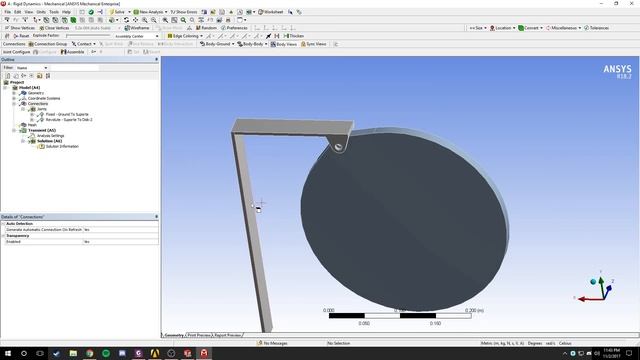640x360 pixels.
Task: Open the Edge Coloring dropdown
Action: pyautogui.click(x=185, y=36)
